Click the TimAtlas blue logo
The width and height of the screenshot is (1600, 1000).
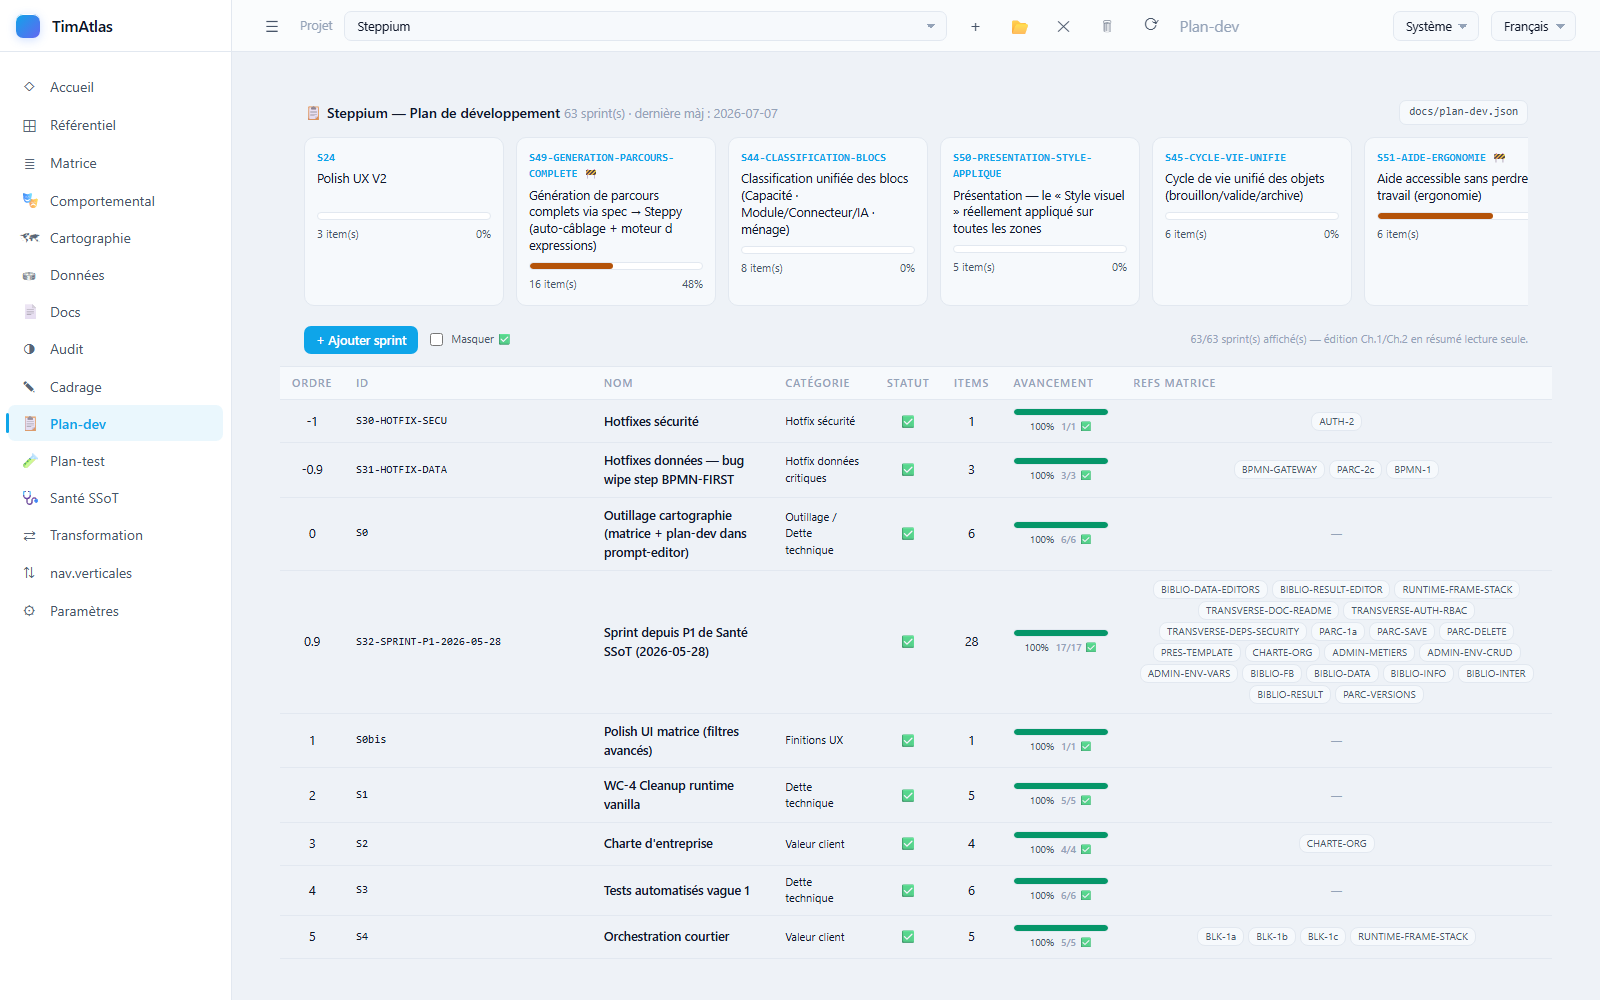[28, 26]
